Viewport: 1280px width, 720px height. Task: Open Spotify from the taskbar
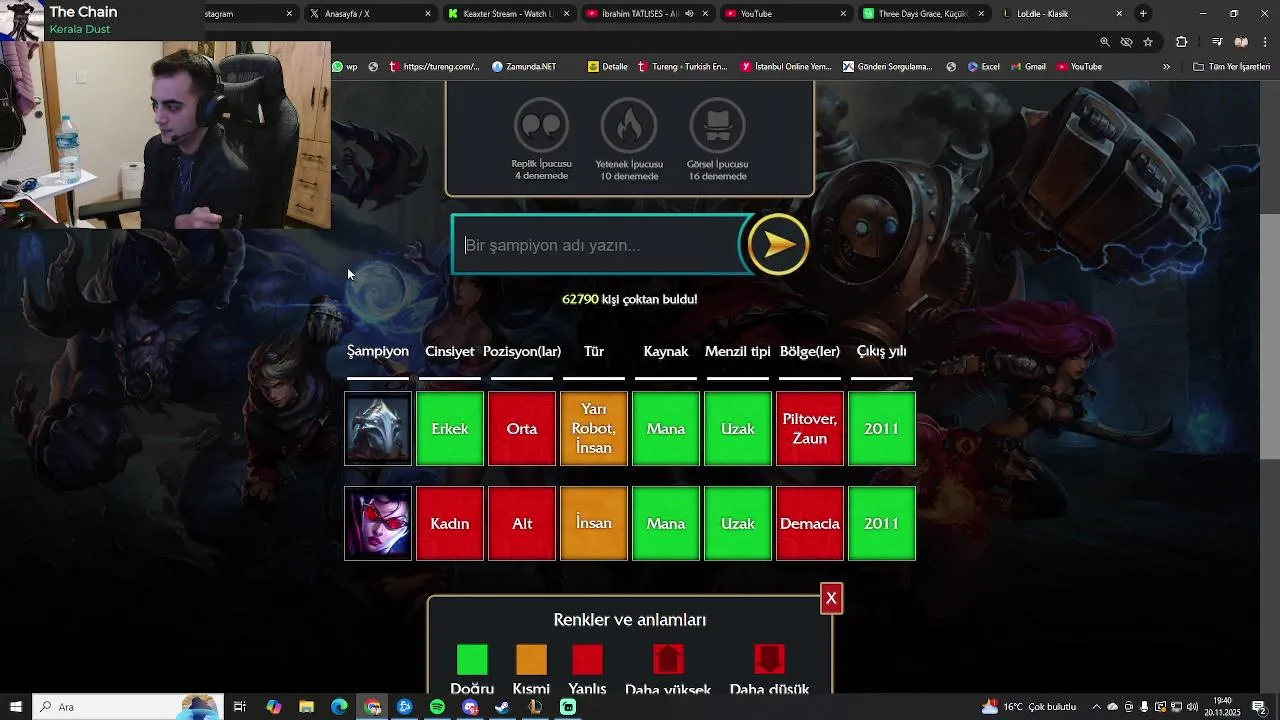coord(437,707)
